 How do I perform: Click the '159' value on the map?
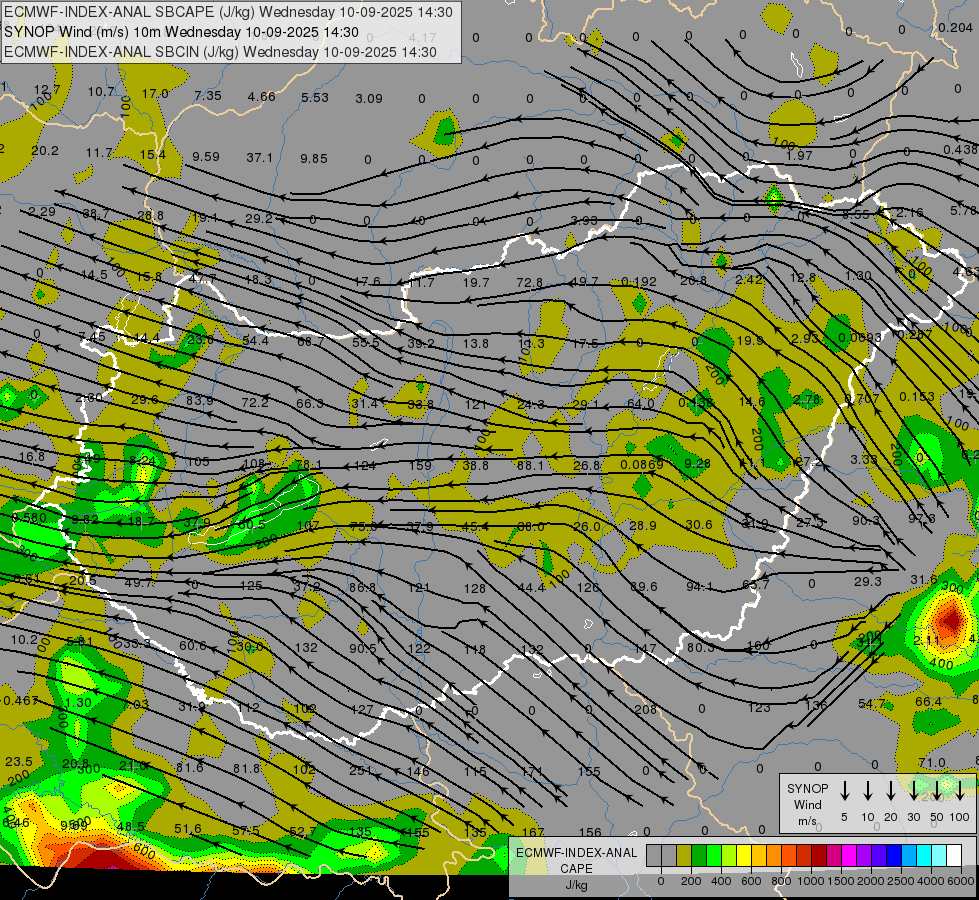click(420, 465)
